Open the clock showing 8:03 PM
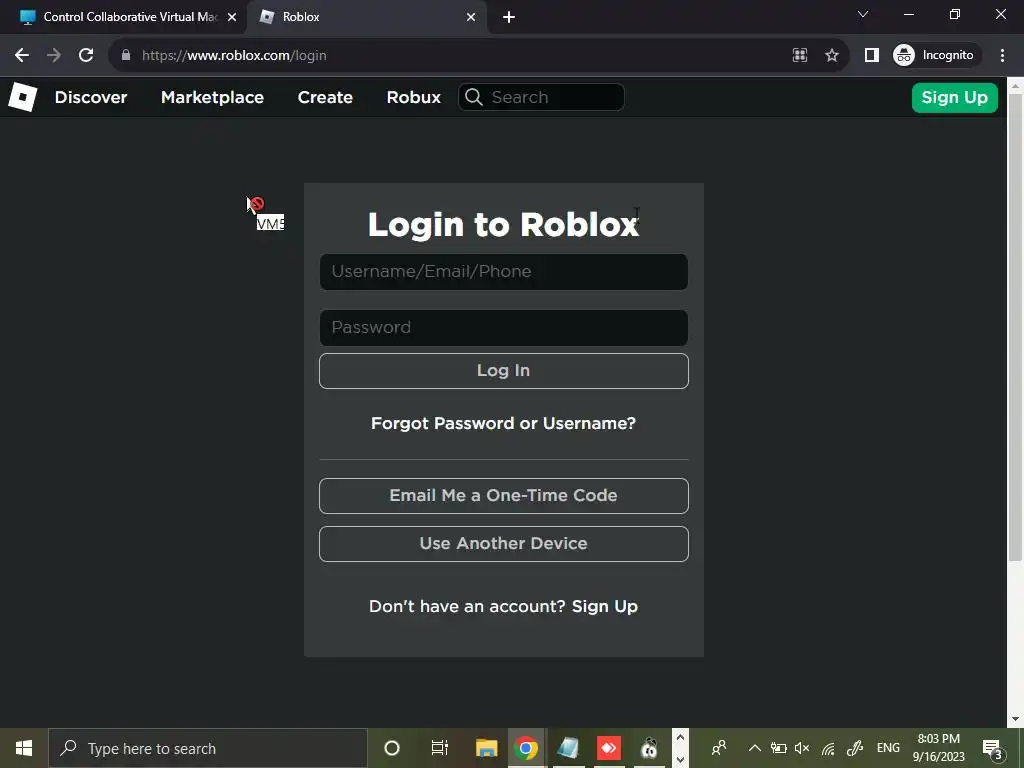Screen dimensions: 1024x768 (x=938, y=748)
